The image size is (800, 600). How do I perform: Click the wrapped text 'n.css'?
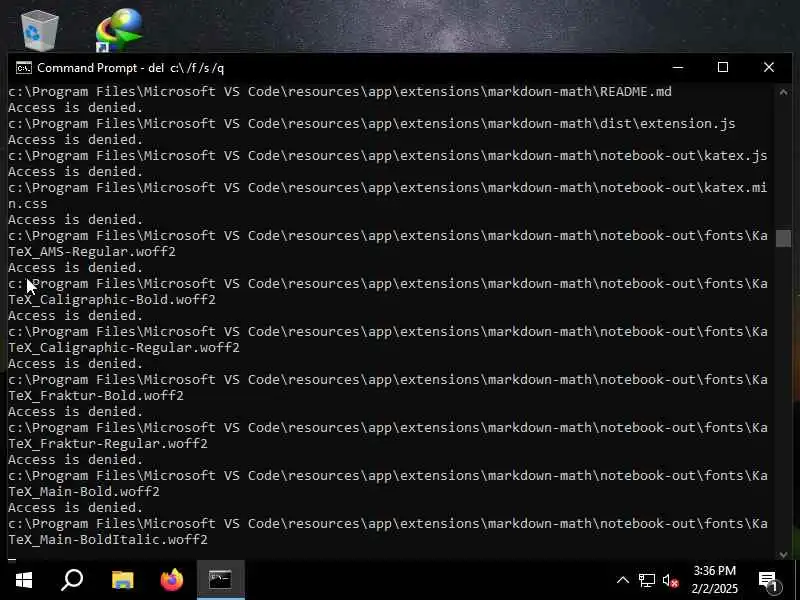click(x=28, y=204)
